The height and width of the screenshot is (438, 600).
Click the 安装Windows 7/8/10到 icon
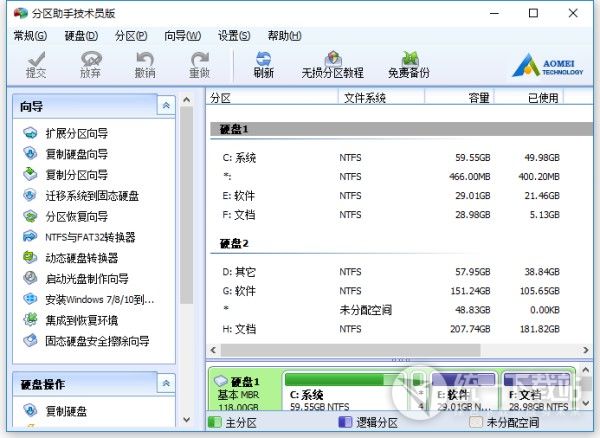coord(30,299)
